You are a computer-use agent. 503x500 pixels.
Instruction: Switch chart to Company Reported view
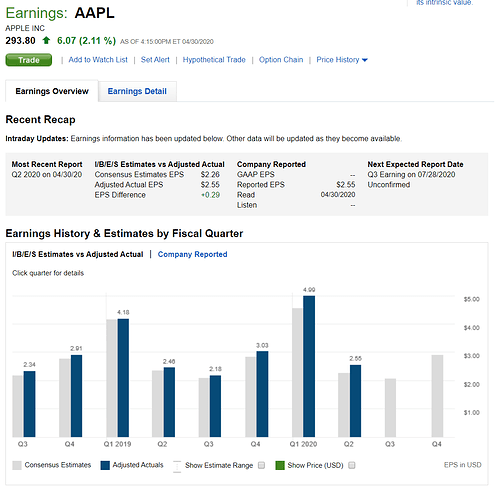click(192, 254)
